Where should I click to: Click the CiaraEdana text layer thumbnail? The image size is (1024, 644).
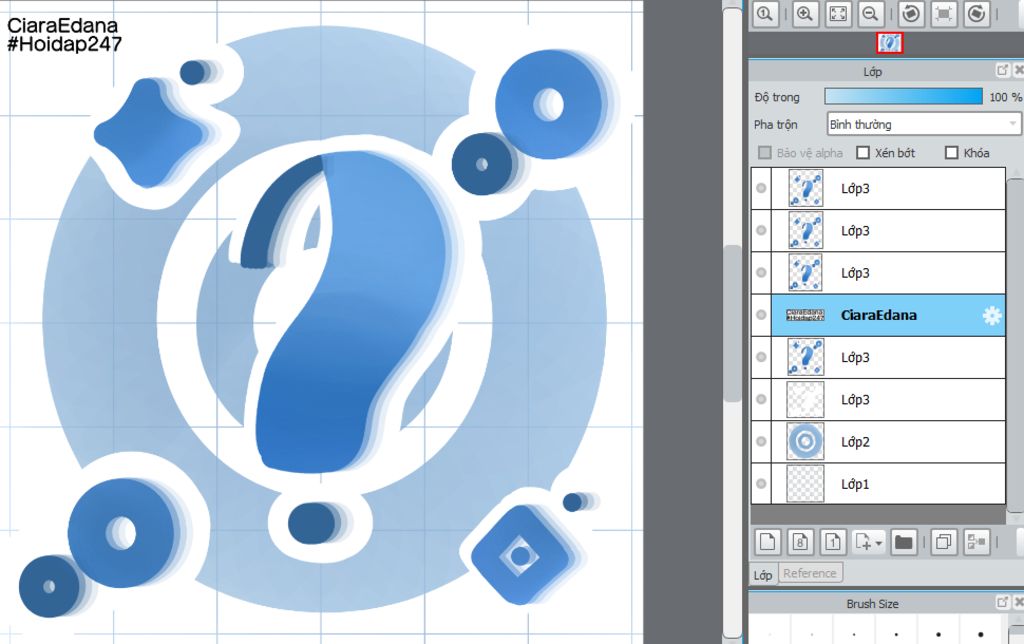pos(805,315)
